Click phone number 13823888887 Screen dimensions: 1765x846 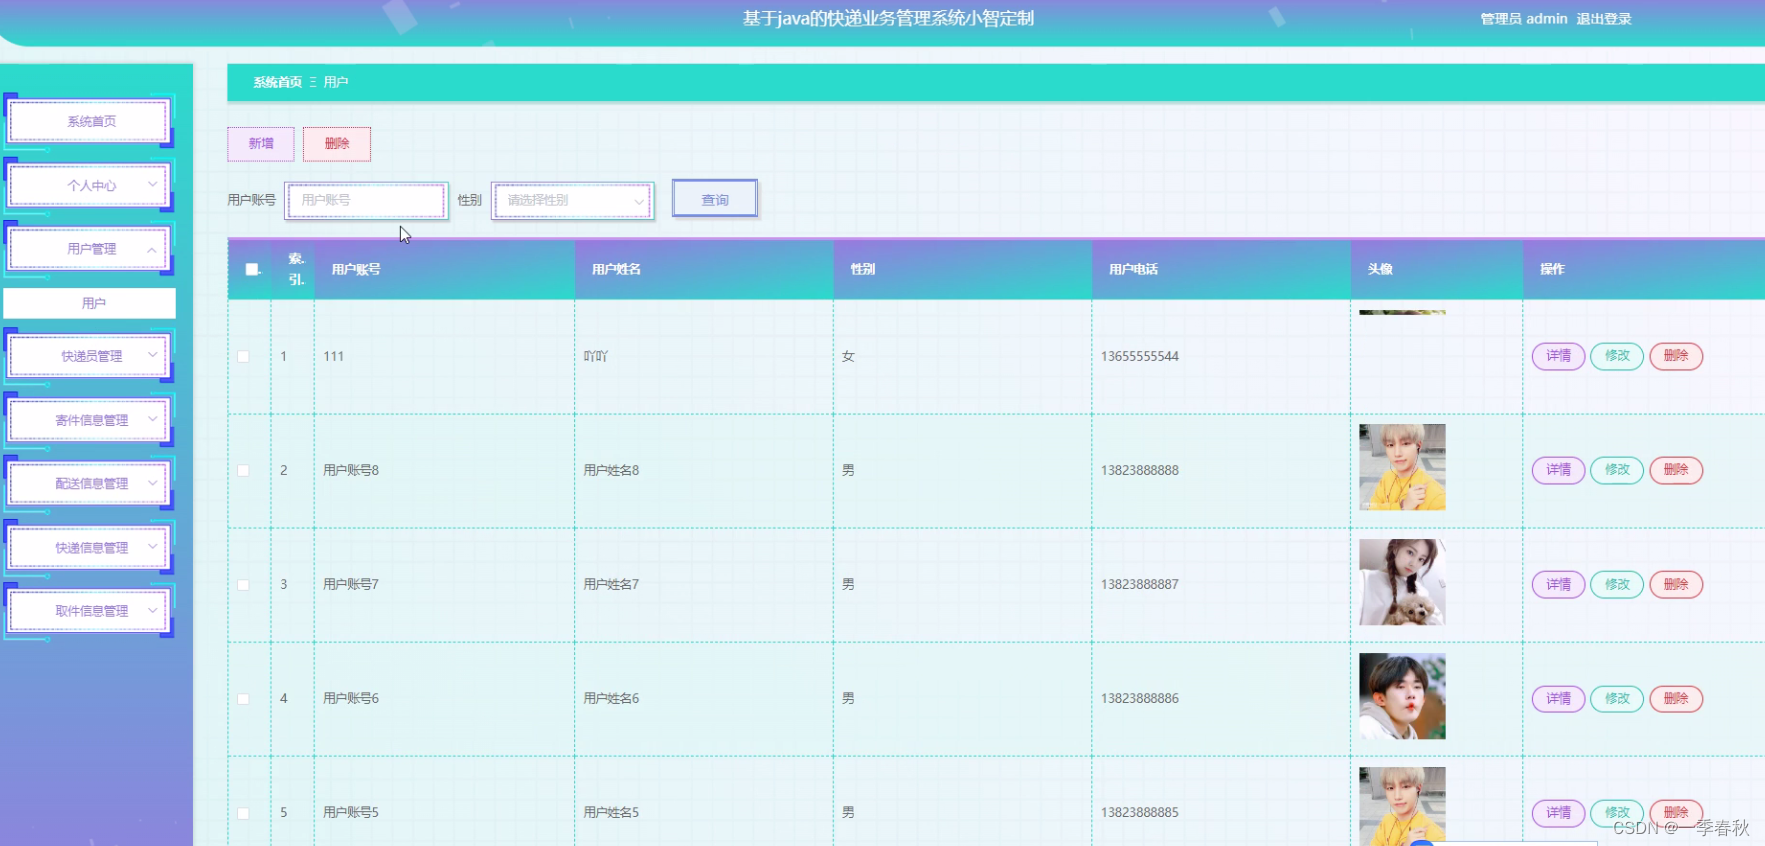pos(1140,584)
